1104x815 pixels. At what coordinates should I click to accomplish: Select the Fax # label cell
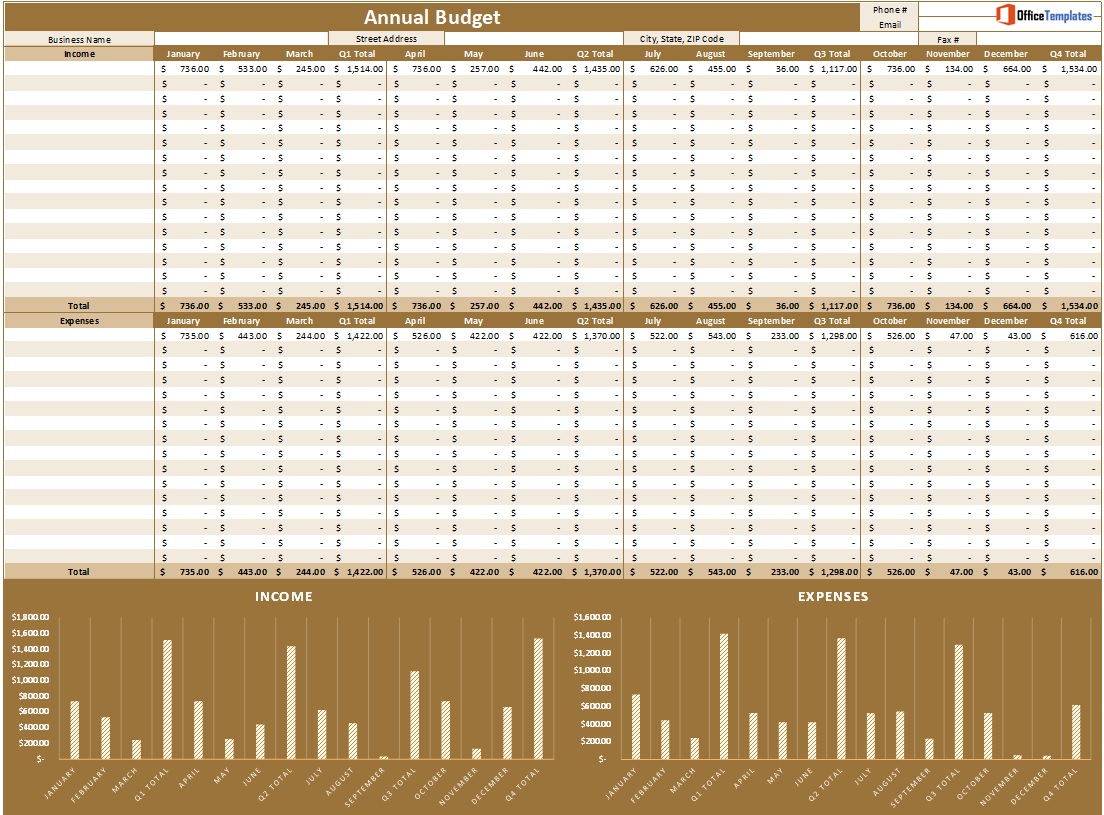[x=948, y=39]
